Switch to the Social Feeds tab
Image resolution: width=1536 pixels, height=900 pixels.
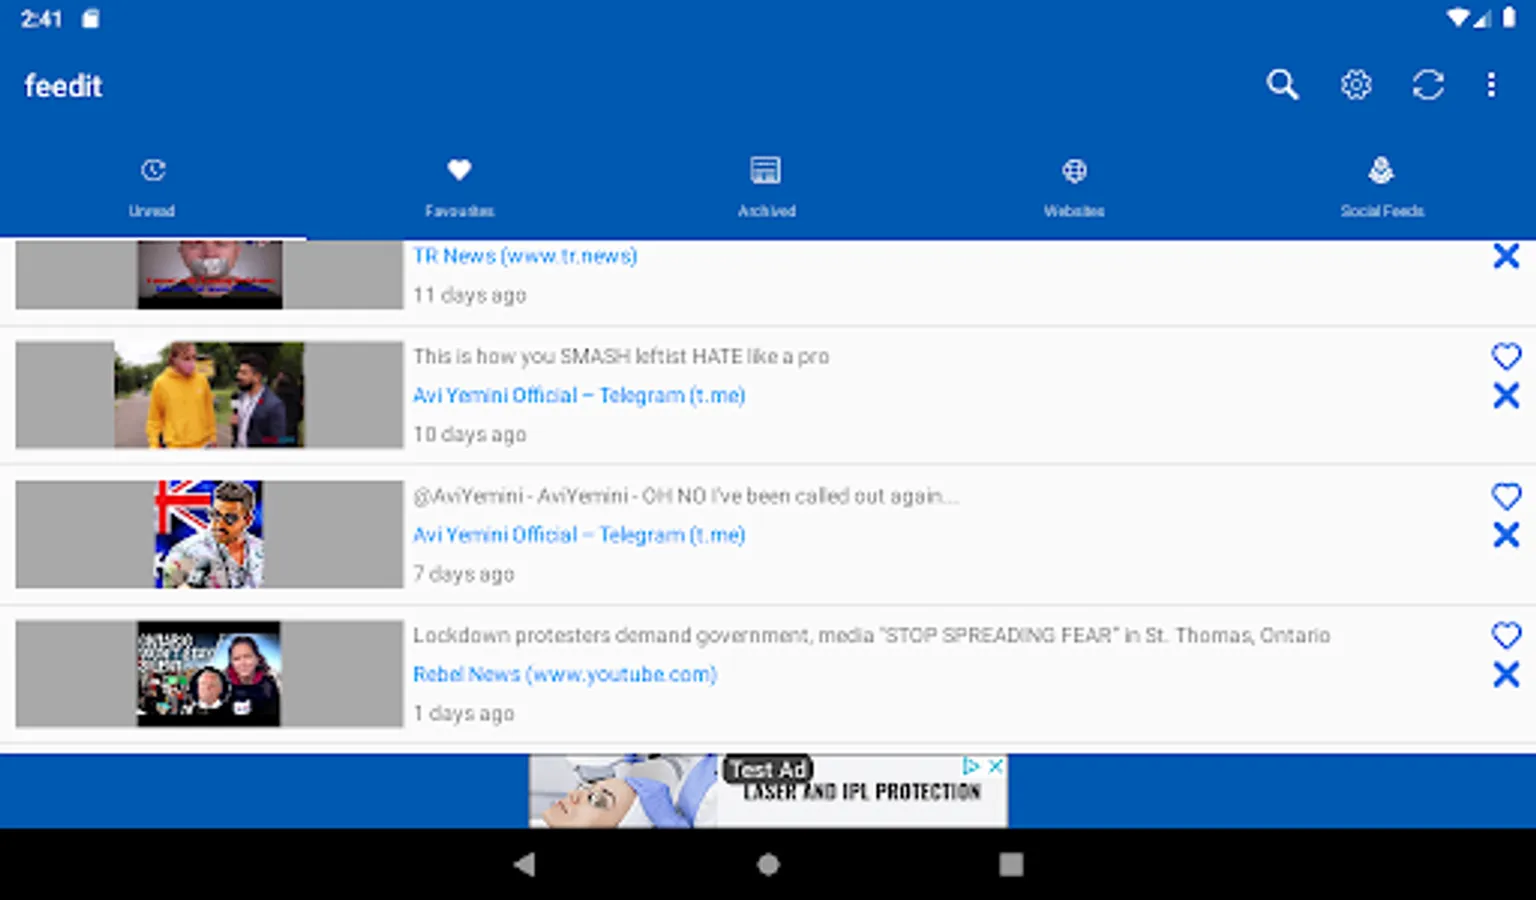[x=1382, y=187]
